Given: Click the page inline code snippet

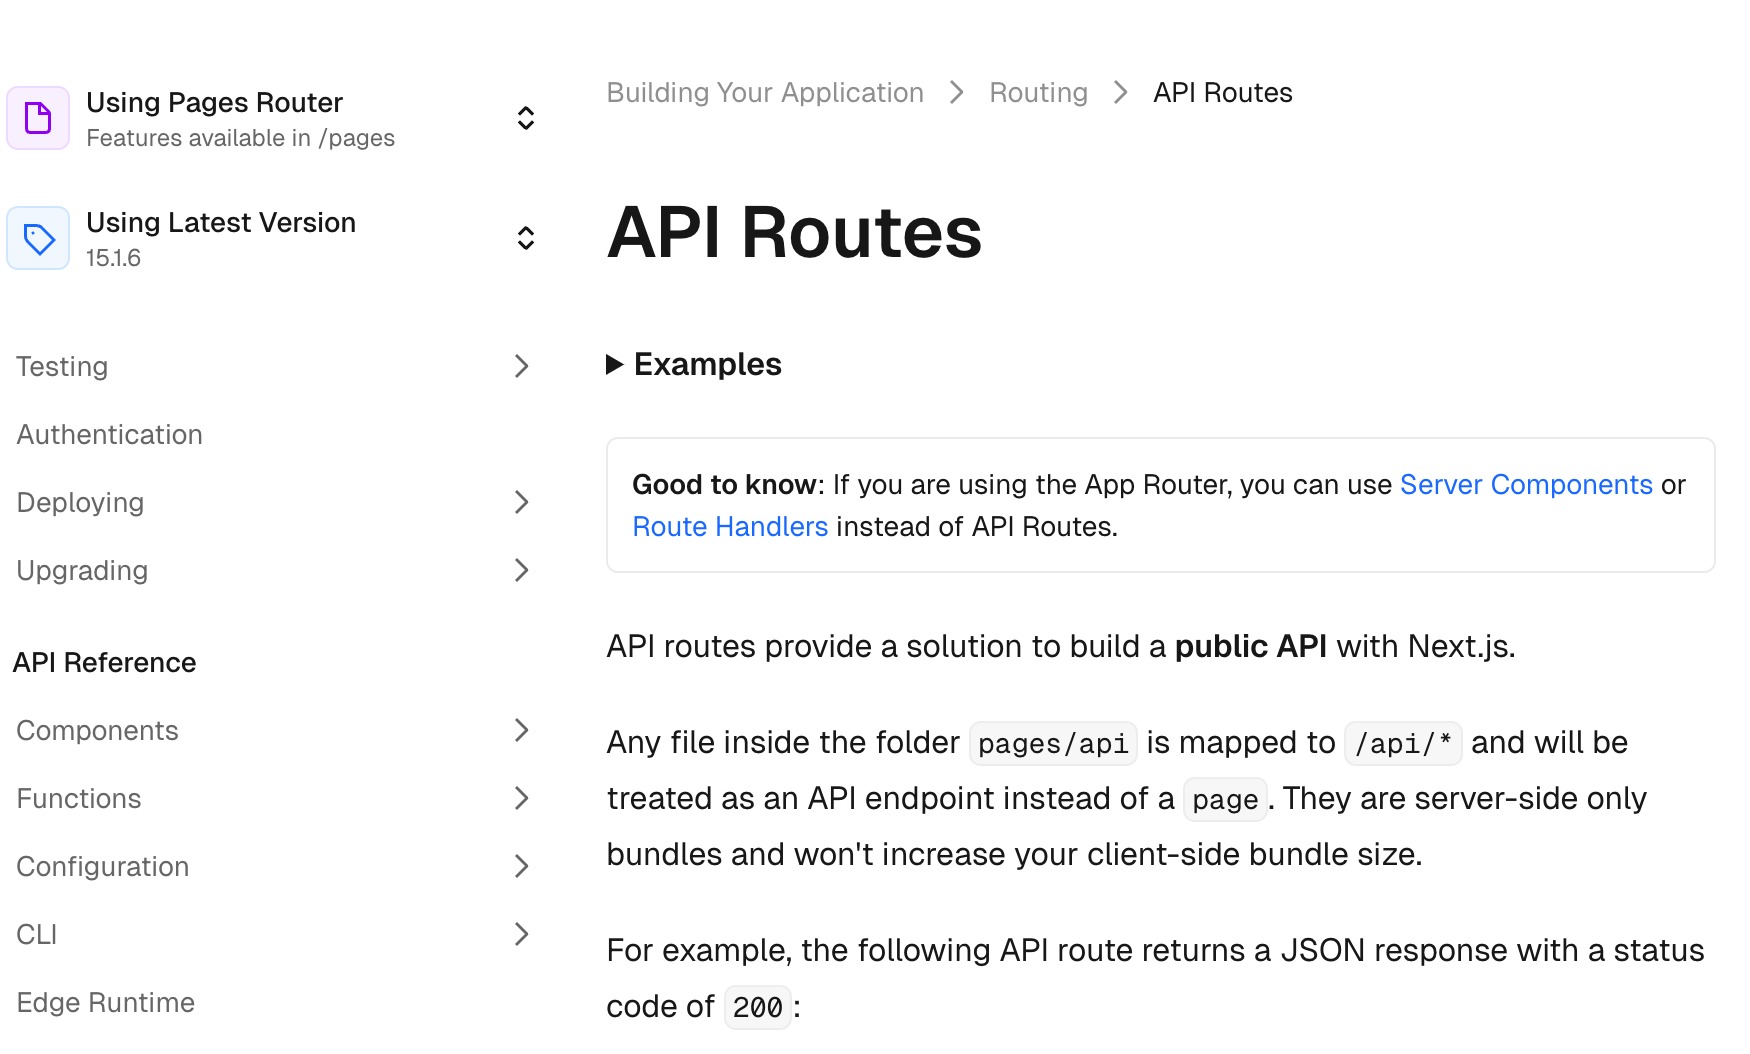Looking at the screenshot, I should pyautogui.click(x=1225, y=799).
